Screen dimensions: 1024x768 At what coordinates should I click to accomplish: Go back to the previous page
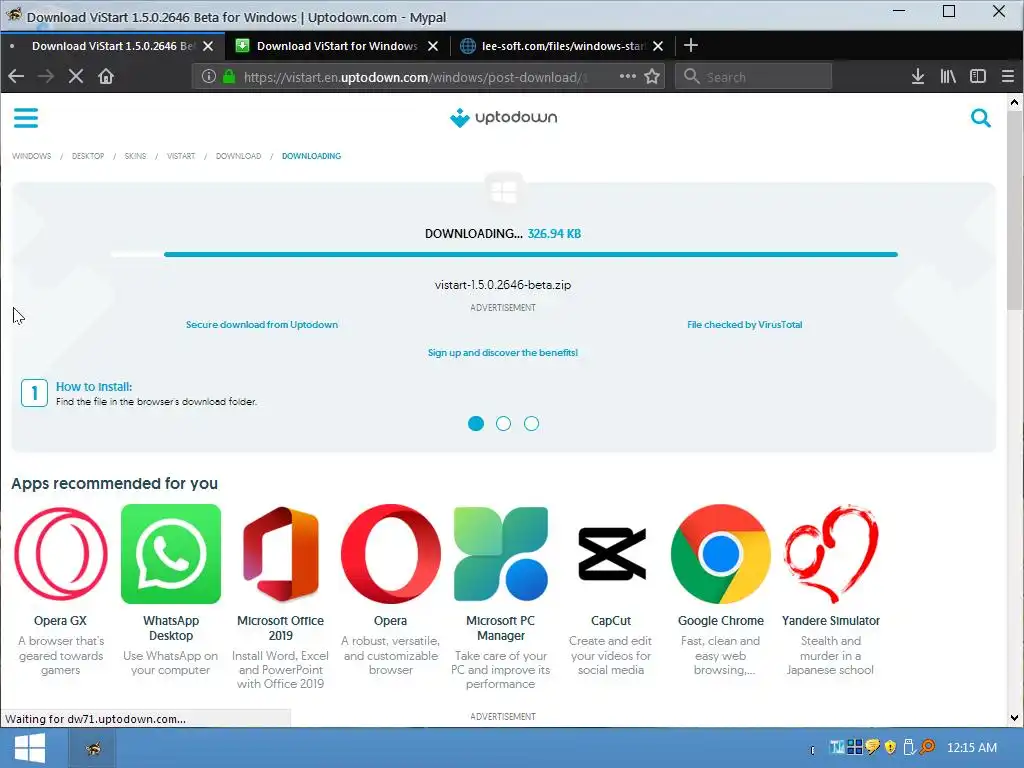[16, 76]
